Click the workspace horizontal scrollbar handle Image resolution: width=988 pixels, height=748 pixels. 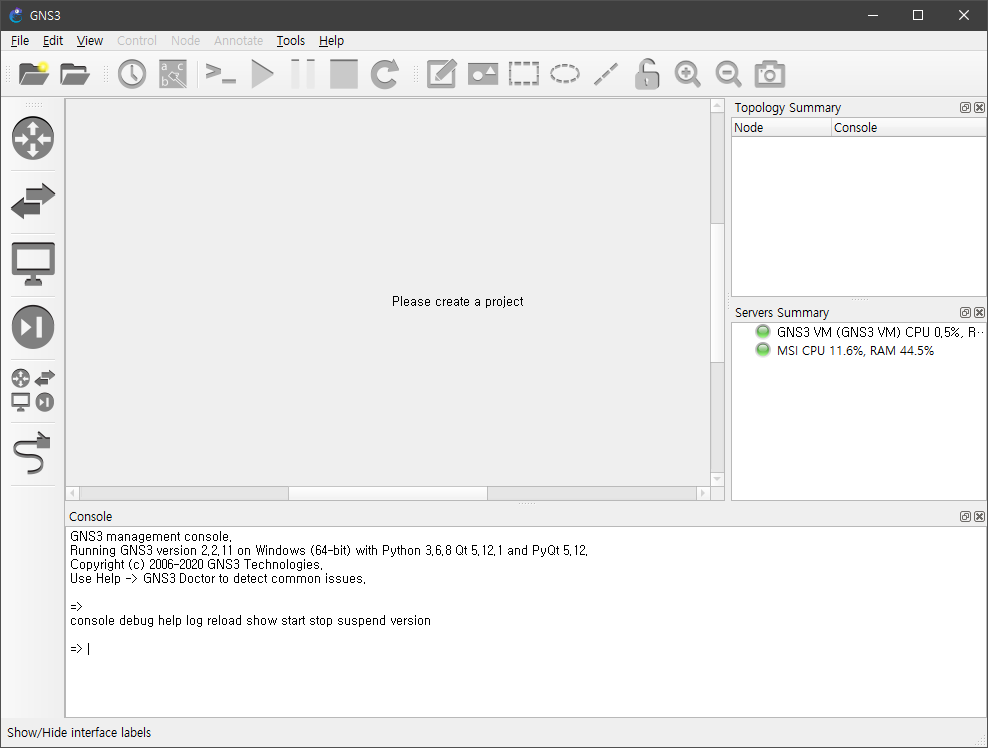point(388,493)
